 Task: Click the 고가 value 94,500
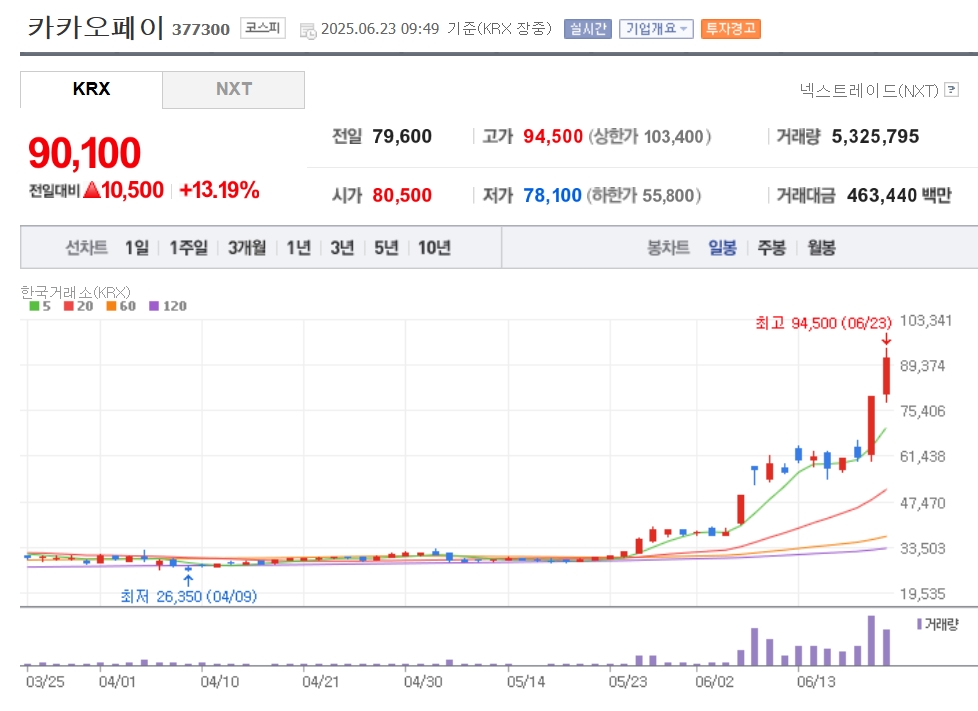point(553,136)
